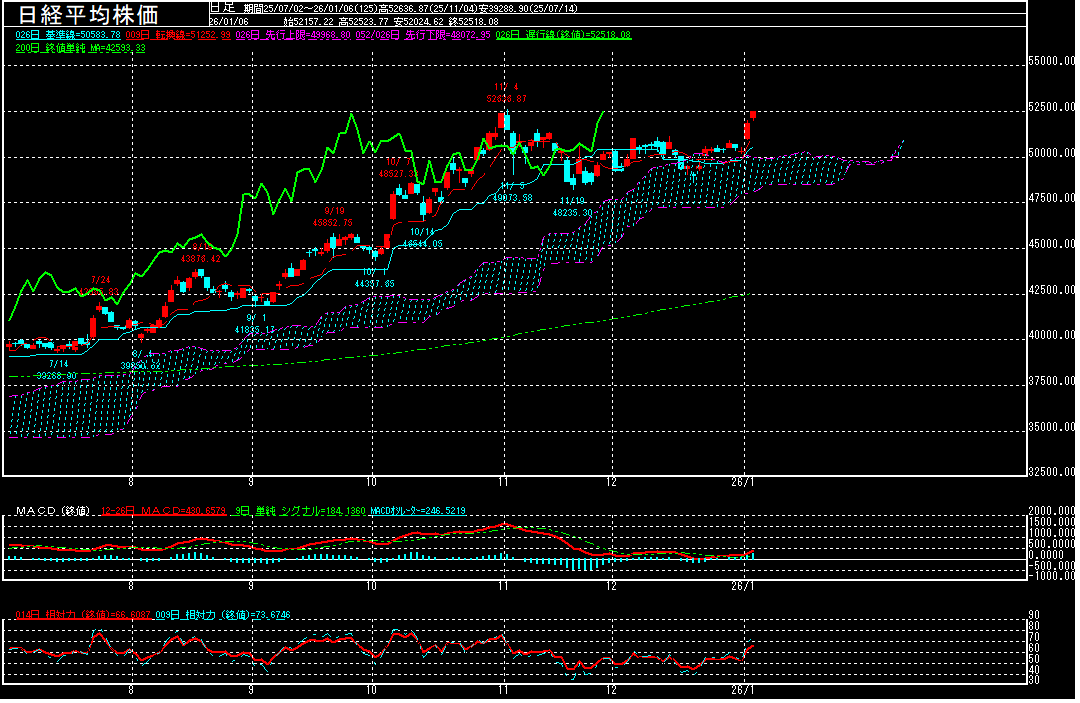Click the MACDオシレーター value label
1080x703 pixels.
(418, 511)
